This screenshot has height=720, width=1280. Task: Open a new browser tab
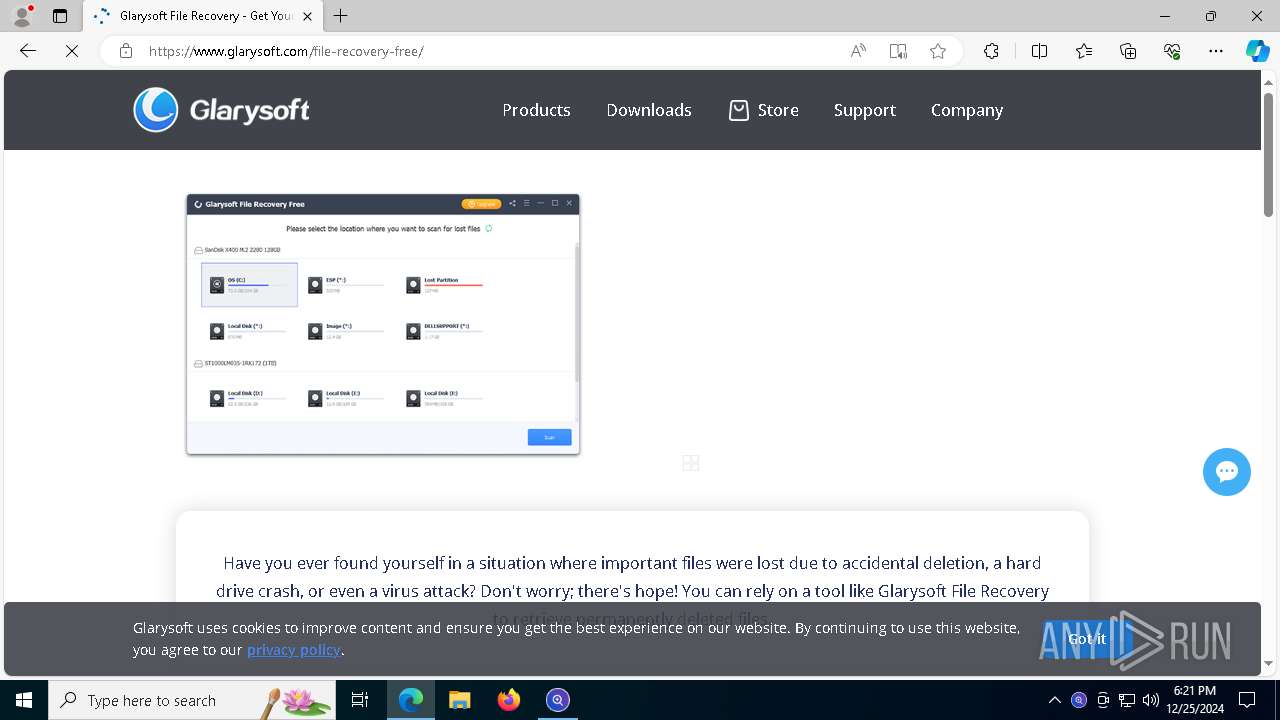(x=341, y=16)
